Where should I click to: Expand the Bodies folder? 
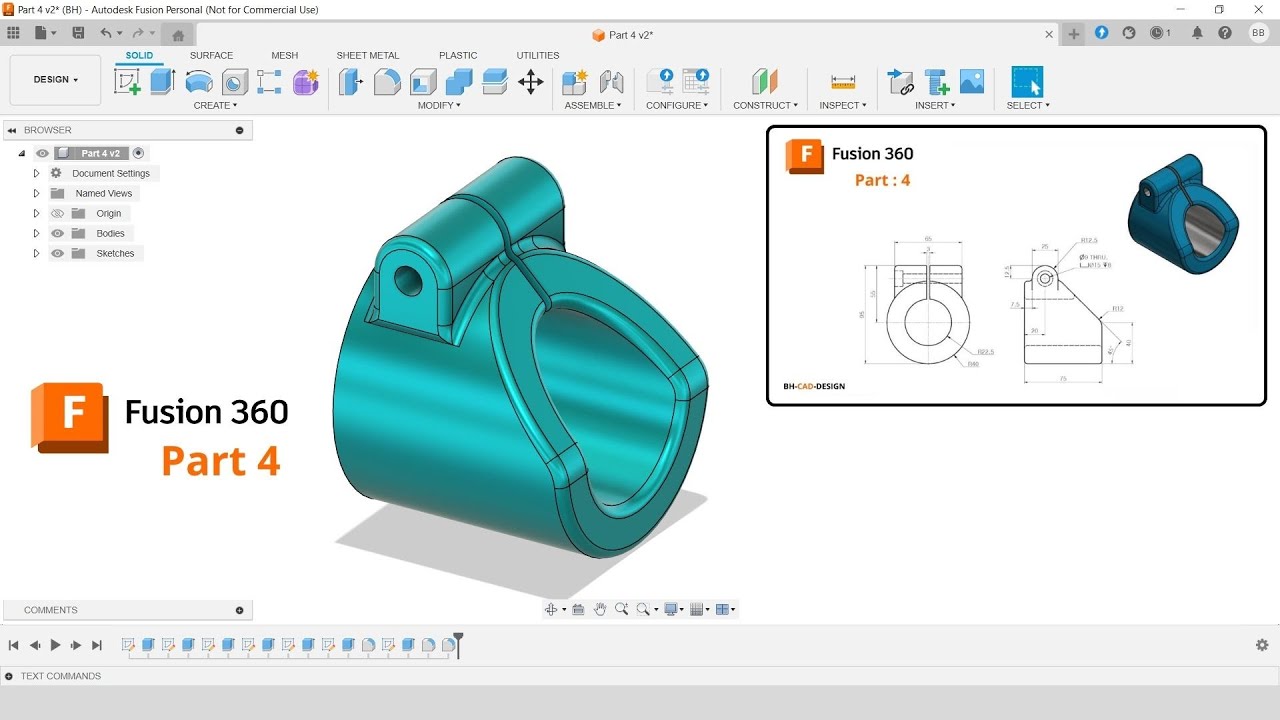(x=36, y=233)
